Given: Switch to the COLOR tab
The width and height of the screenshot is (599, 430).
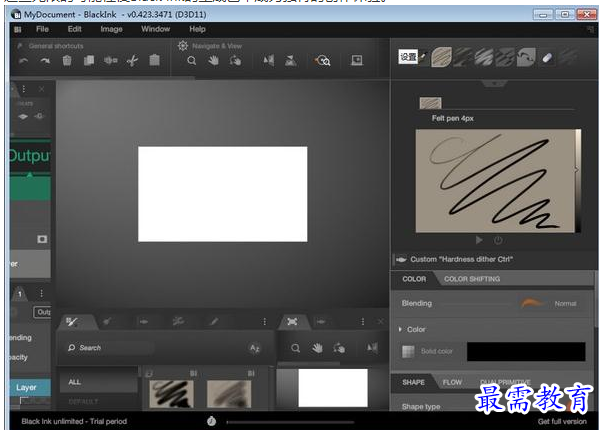Looking at the screenshot, I should 414,279.
